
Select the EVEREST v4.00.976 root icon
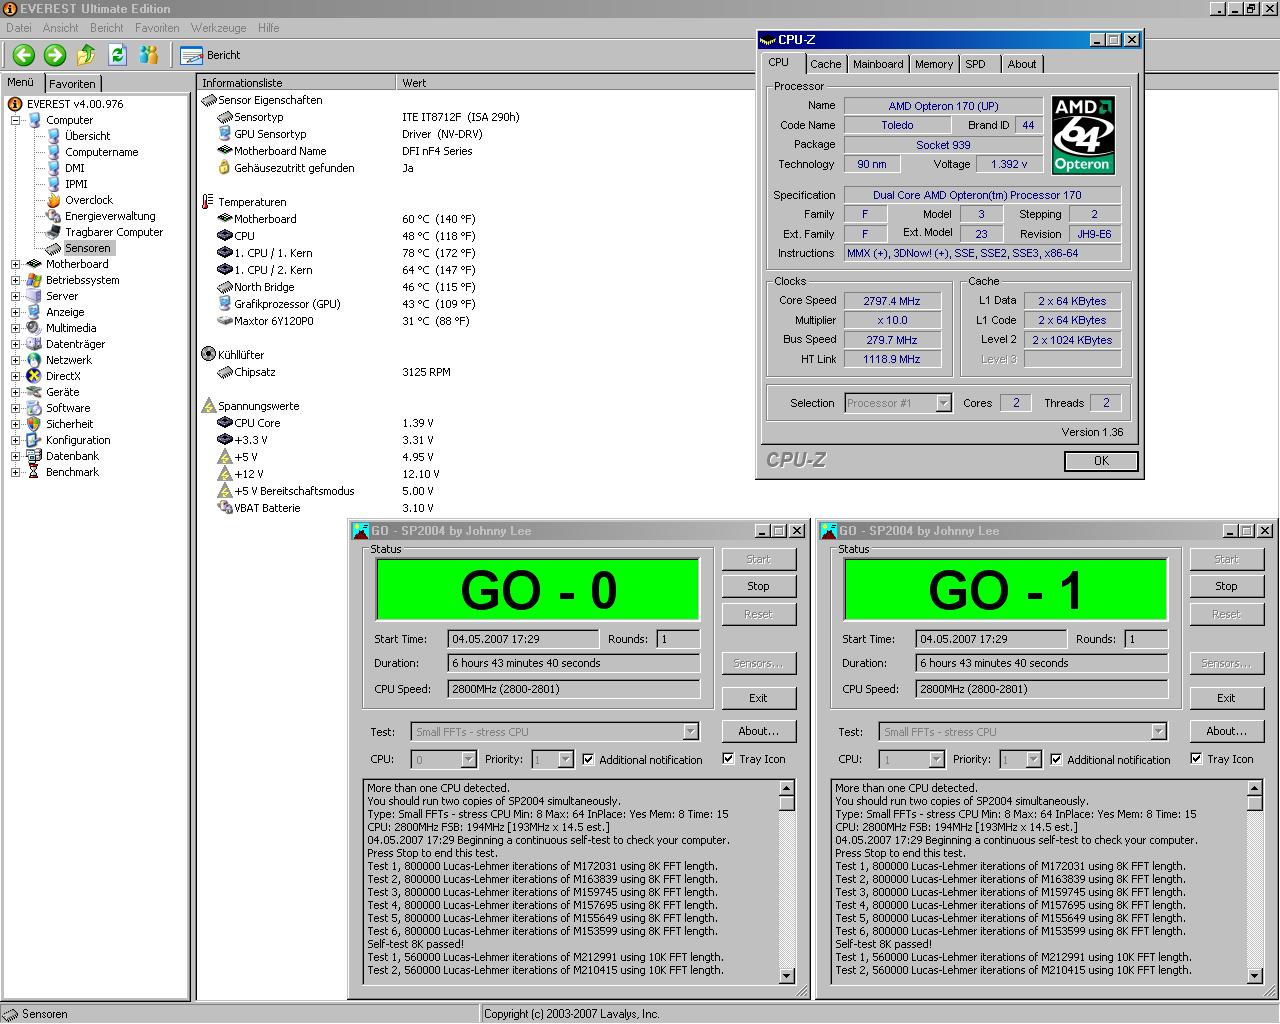coord(16,104)
